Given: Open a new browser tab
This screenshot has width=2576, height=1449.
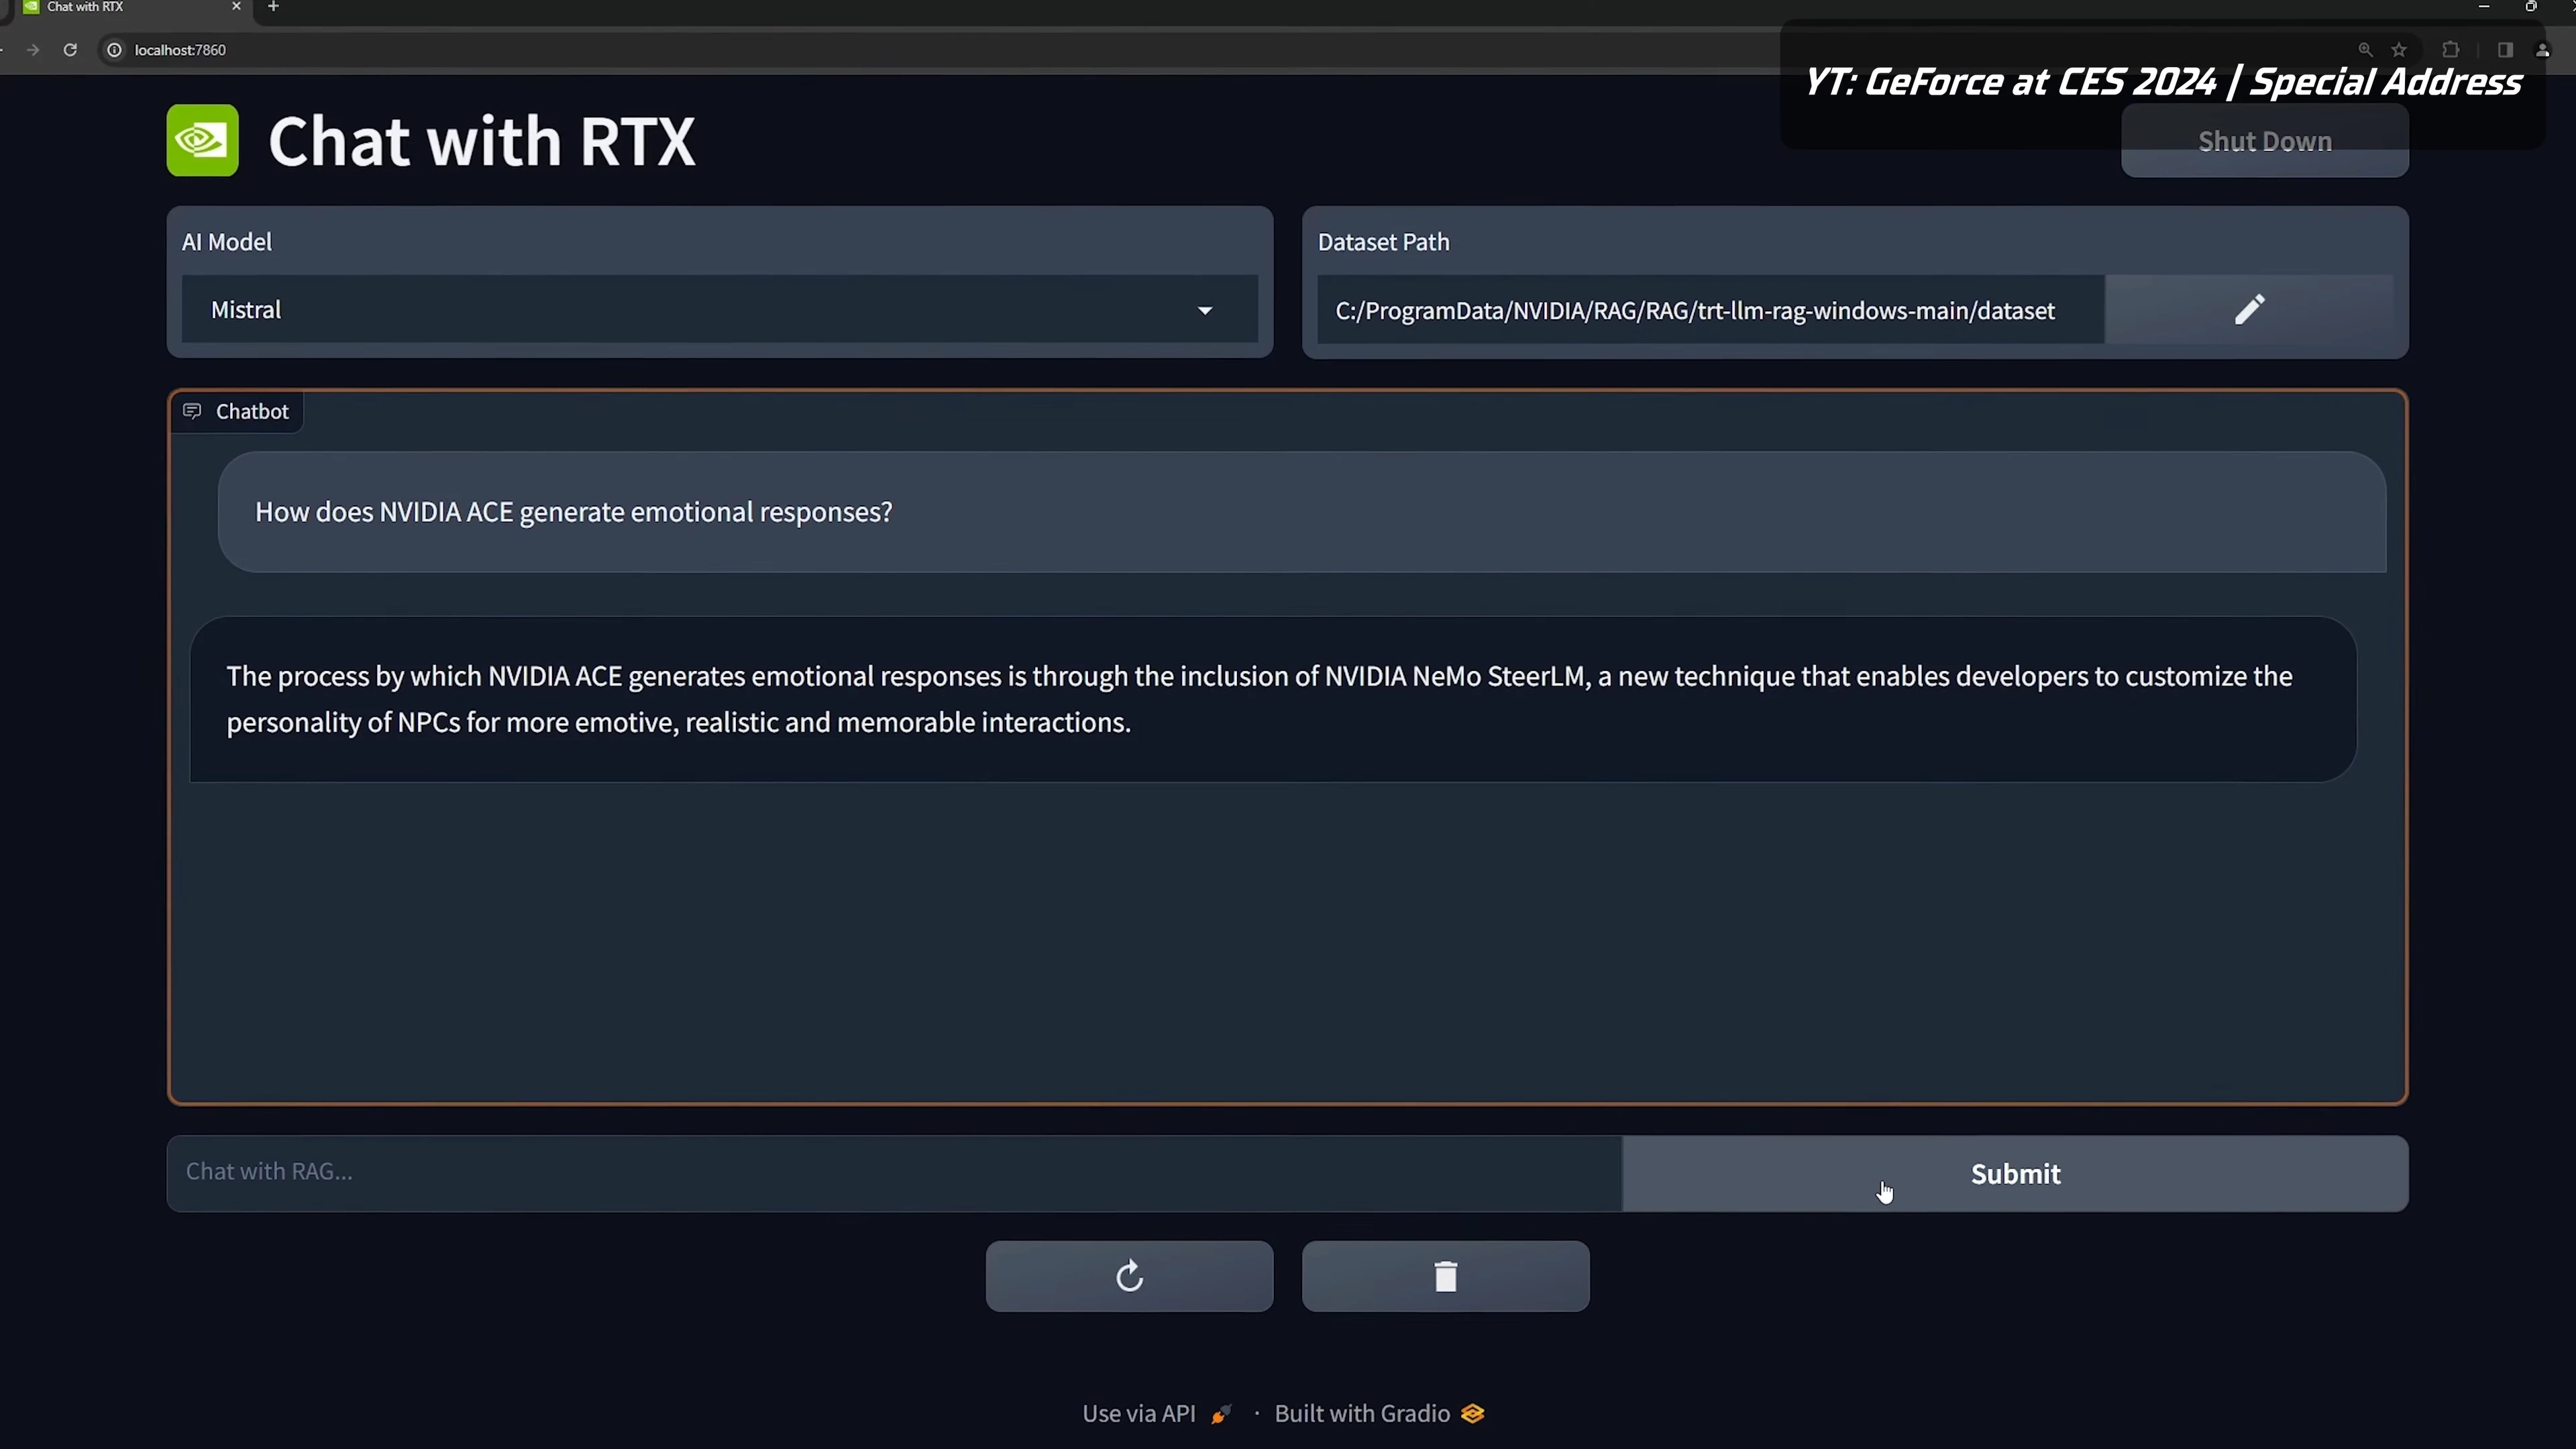Looking at the screenshot, I should click(x=273, y=6).
